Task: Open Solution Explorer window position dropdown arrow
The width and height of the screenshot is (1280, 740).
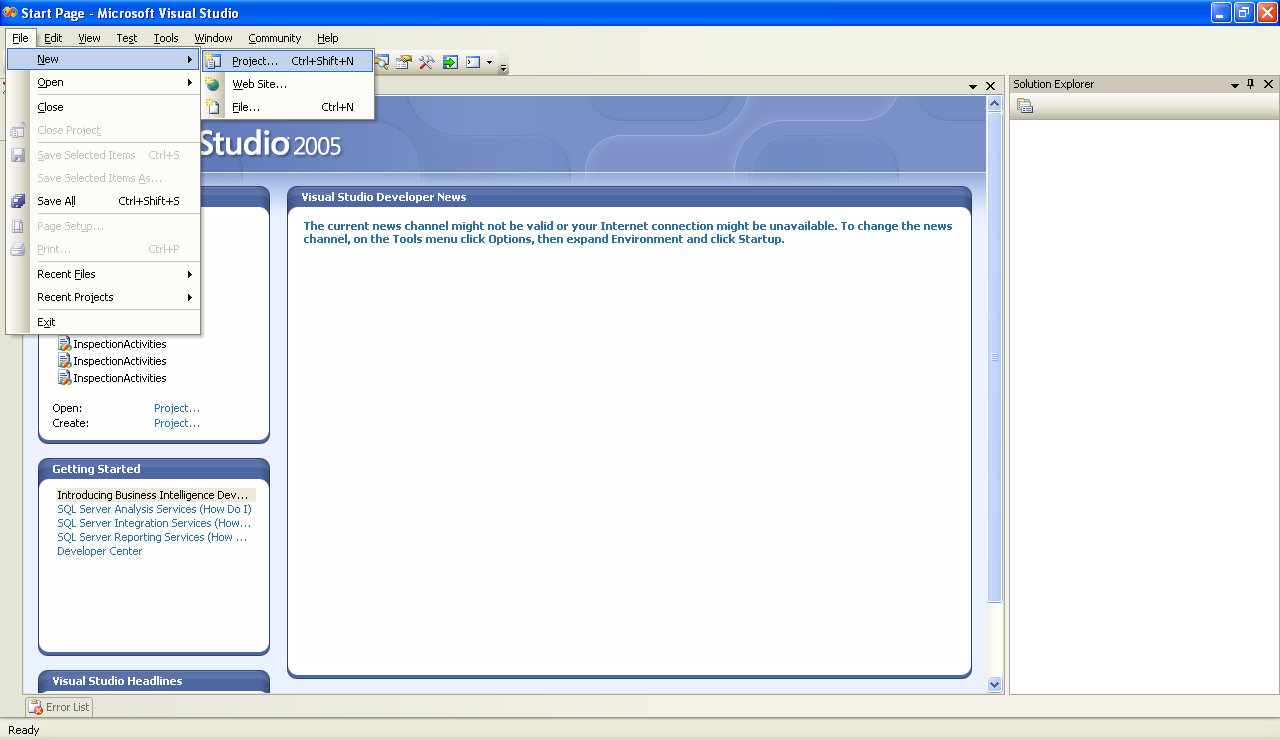Action: (1235, 85)
